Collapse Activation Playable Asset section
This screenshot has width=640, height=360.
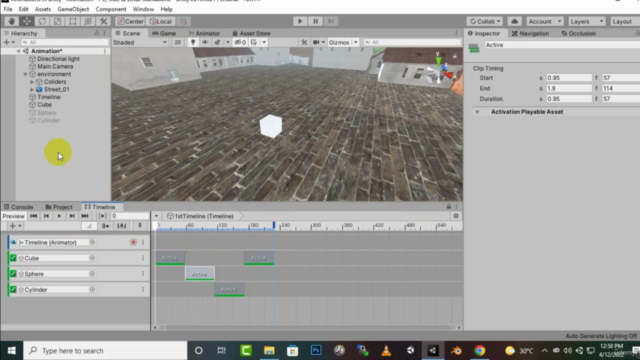click(477, 112)
